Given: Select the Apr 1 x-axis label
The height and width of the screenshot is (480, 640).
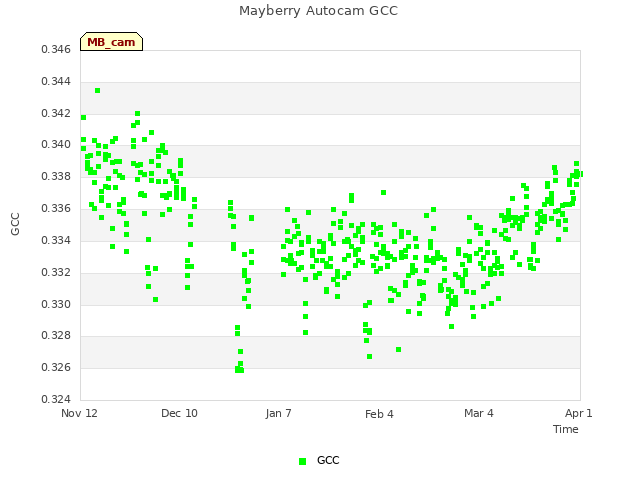Looking at the screenshot, I should (x=578, y=413).
